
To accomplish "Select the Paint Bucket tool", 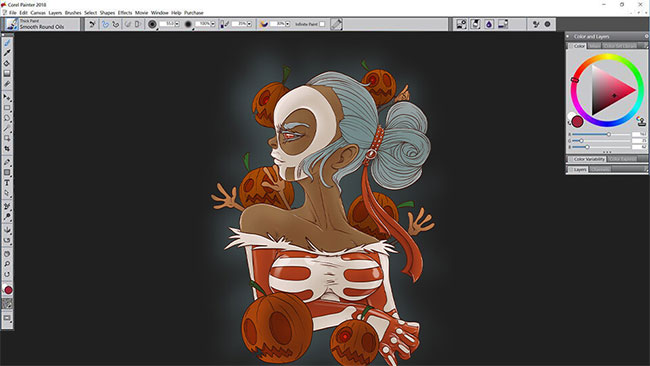I will pos(7,63).
